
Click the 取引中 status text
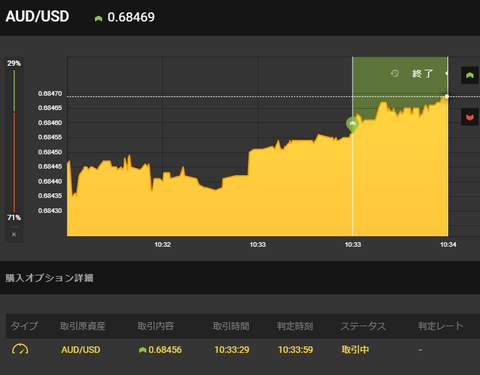(355, 350)
